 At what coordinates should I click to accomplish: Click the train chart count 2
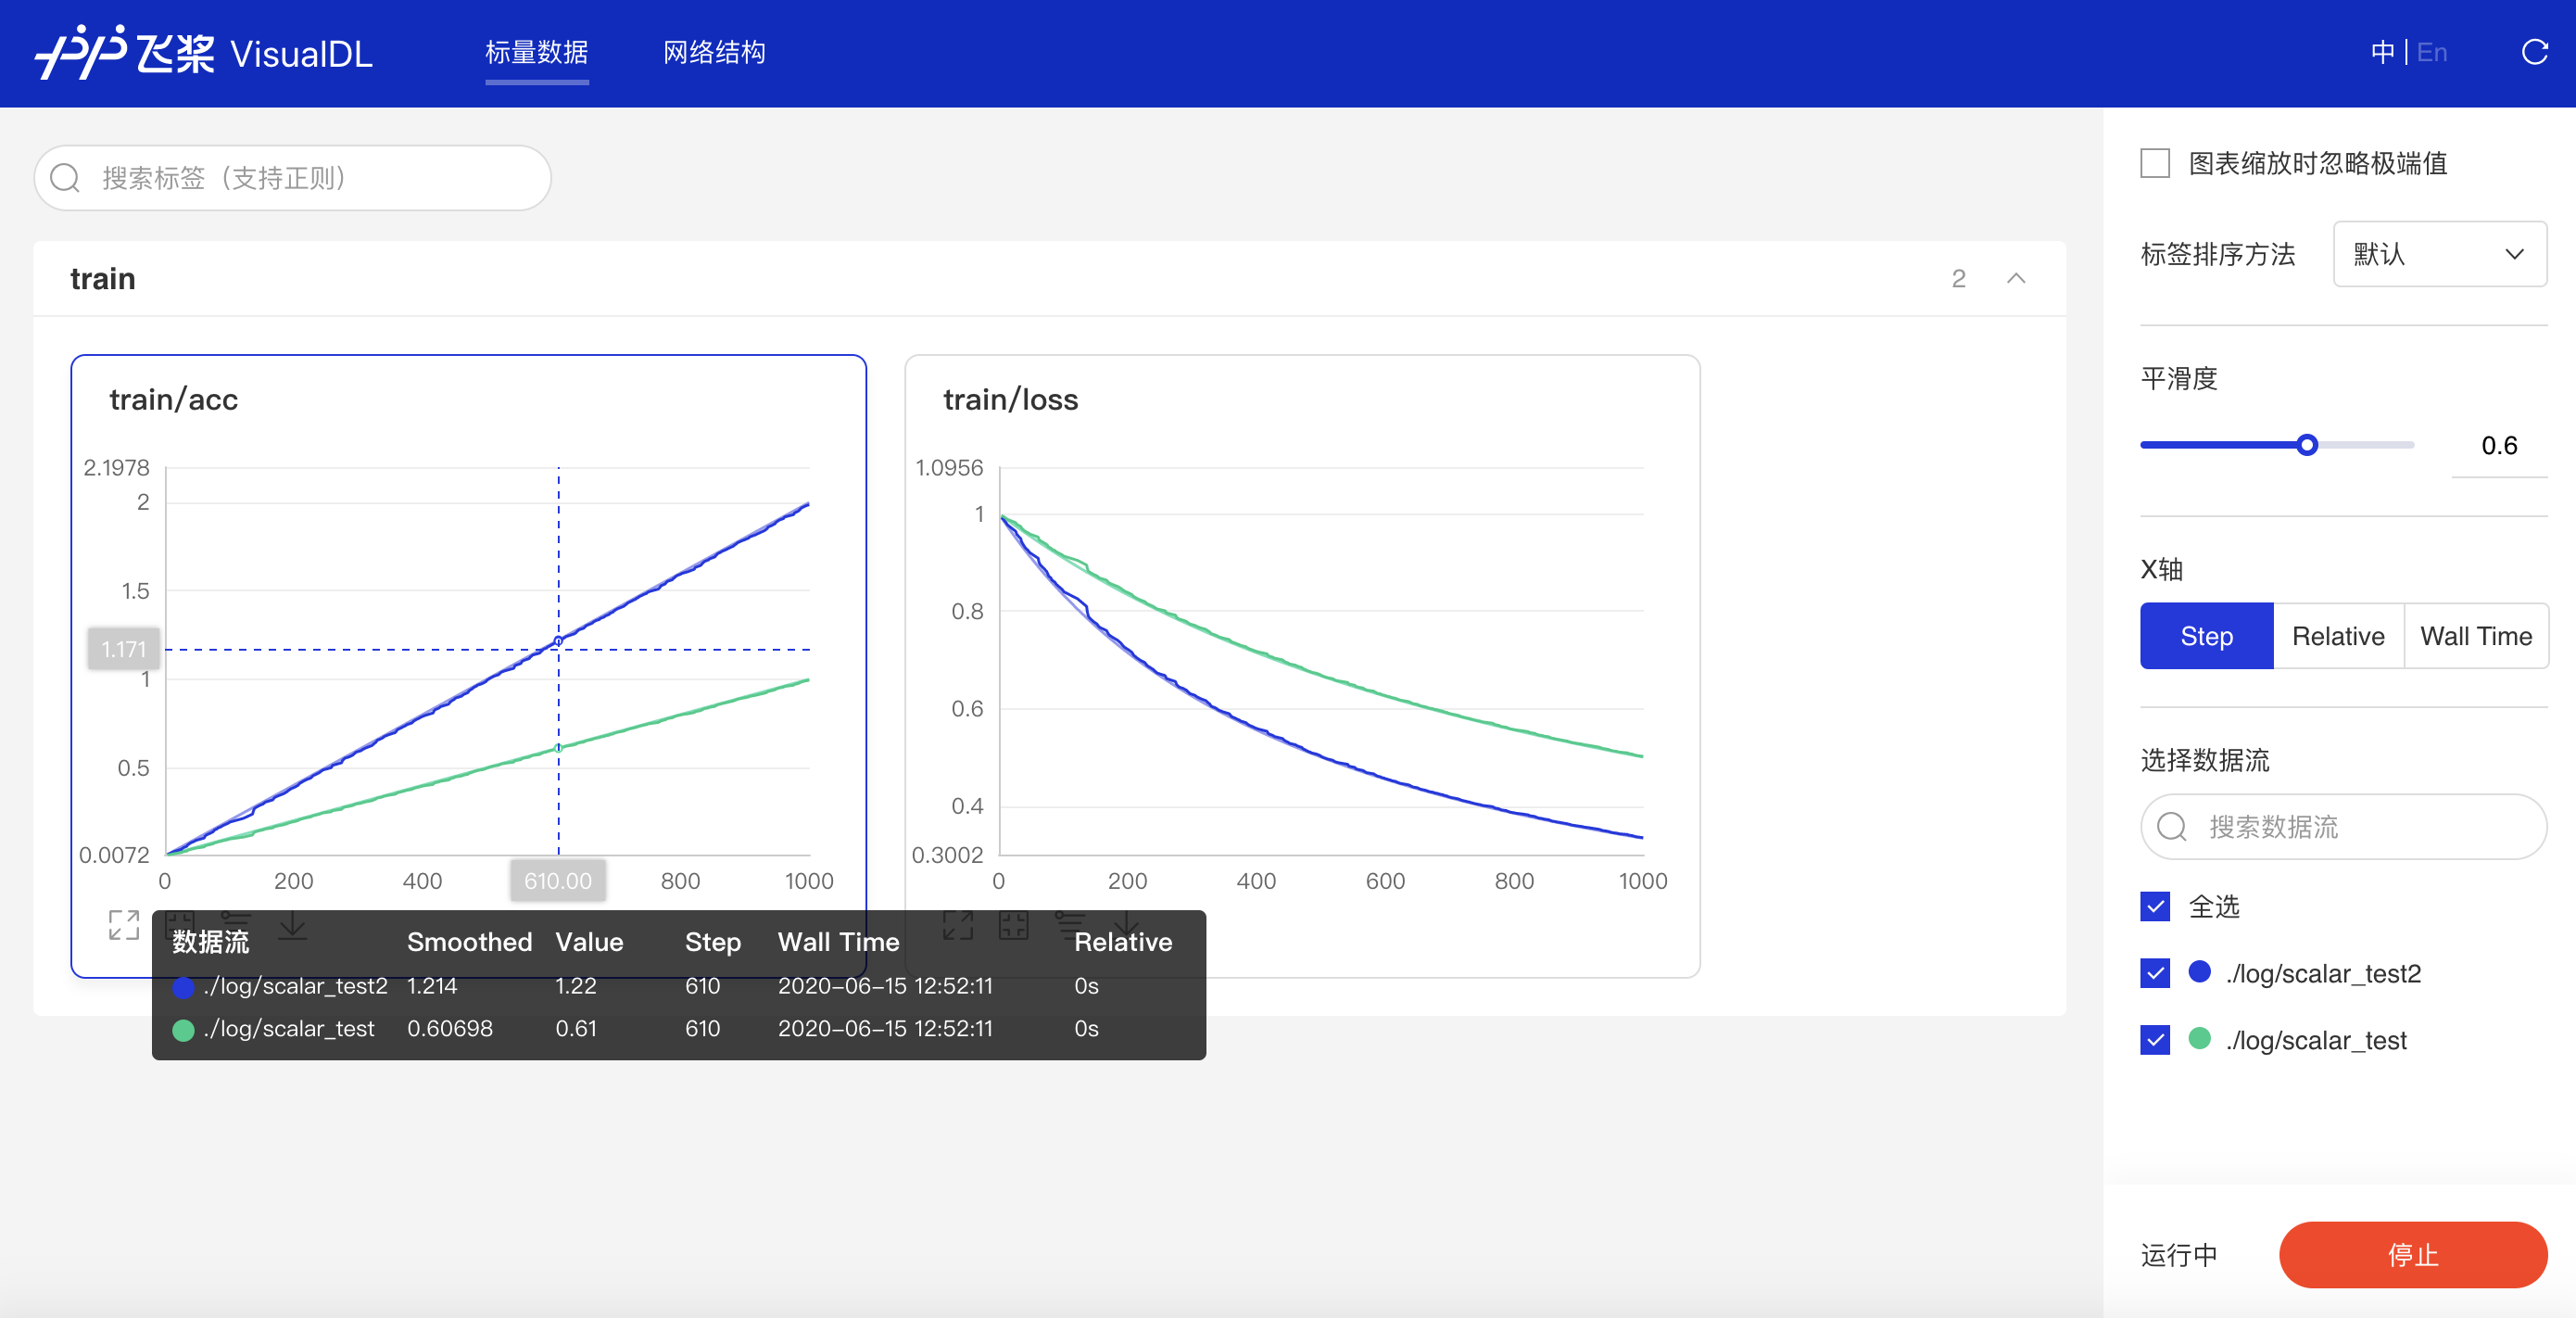(1958, 278)
